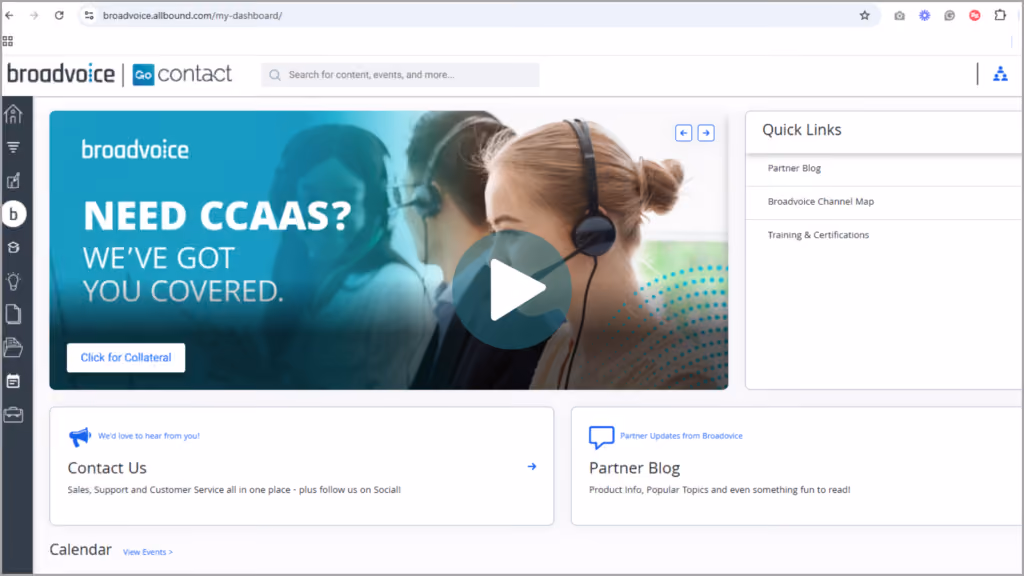Click the search magnifier icon
This screenshot has width=1024, height=576.
275,75
